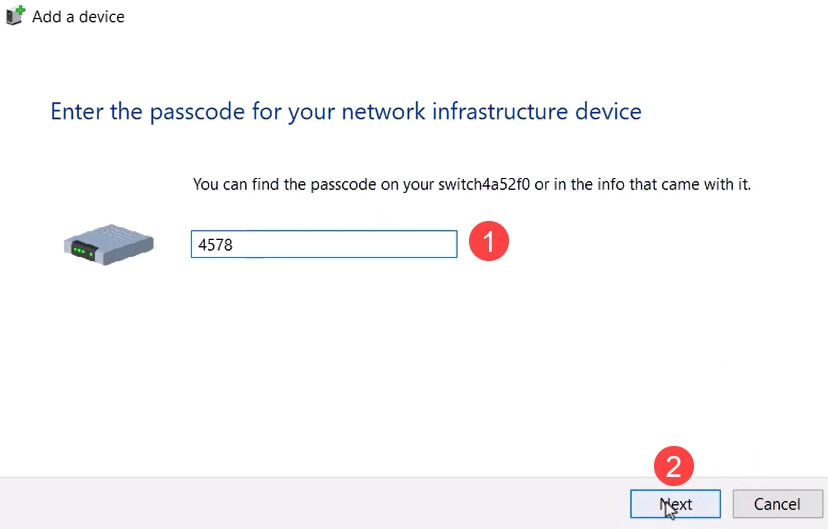This screenshot has height=529, width=828.
Task: Click the red step 1 badge
Action: point(488,241)
